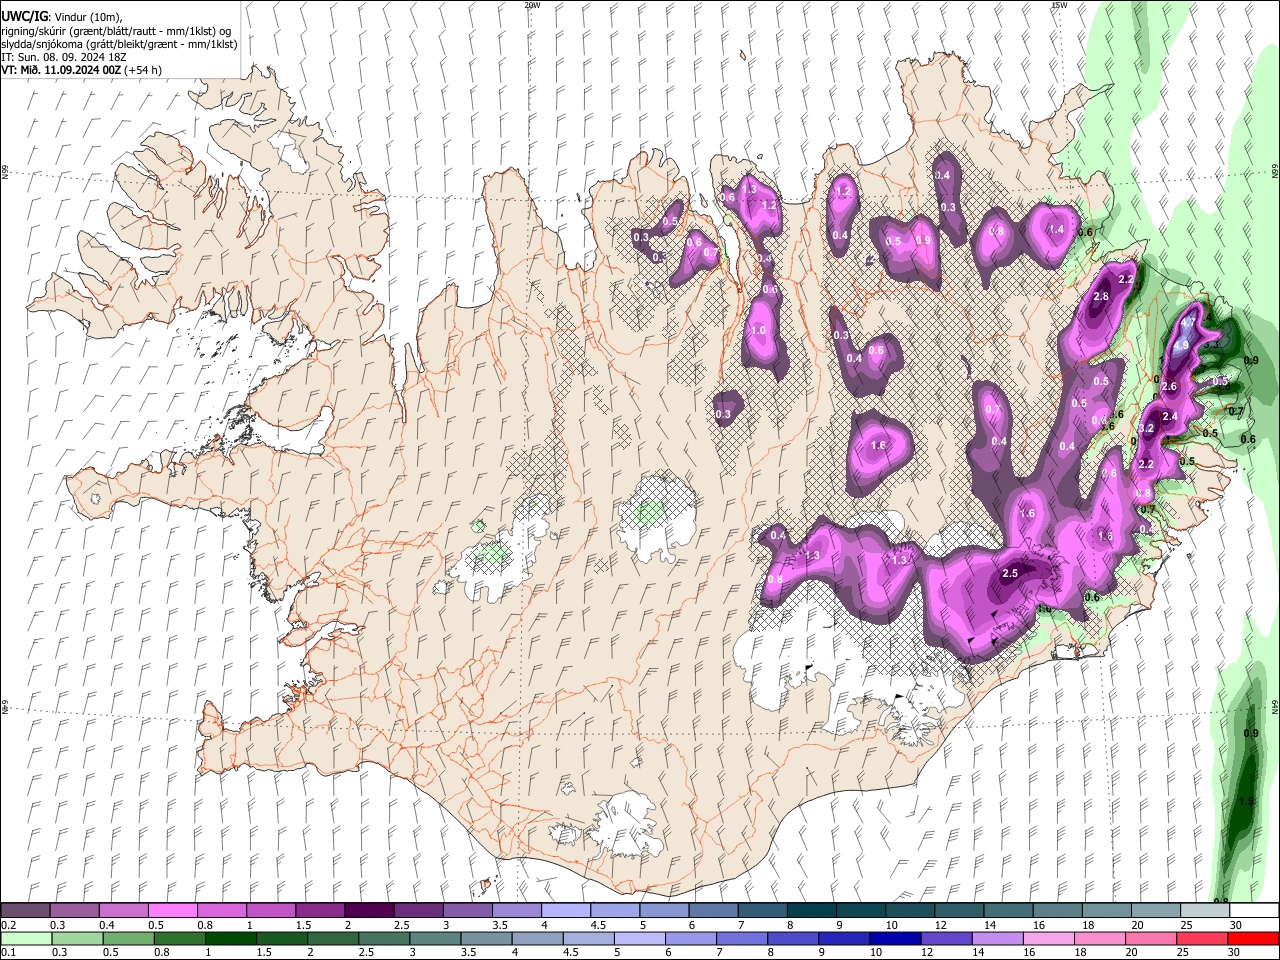This screenshot has height=960, width=1280.
Task: Click the '(+54 h)' forecast offset text
Action: [x=143, y=70]
